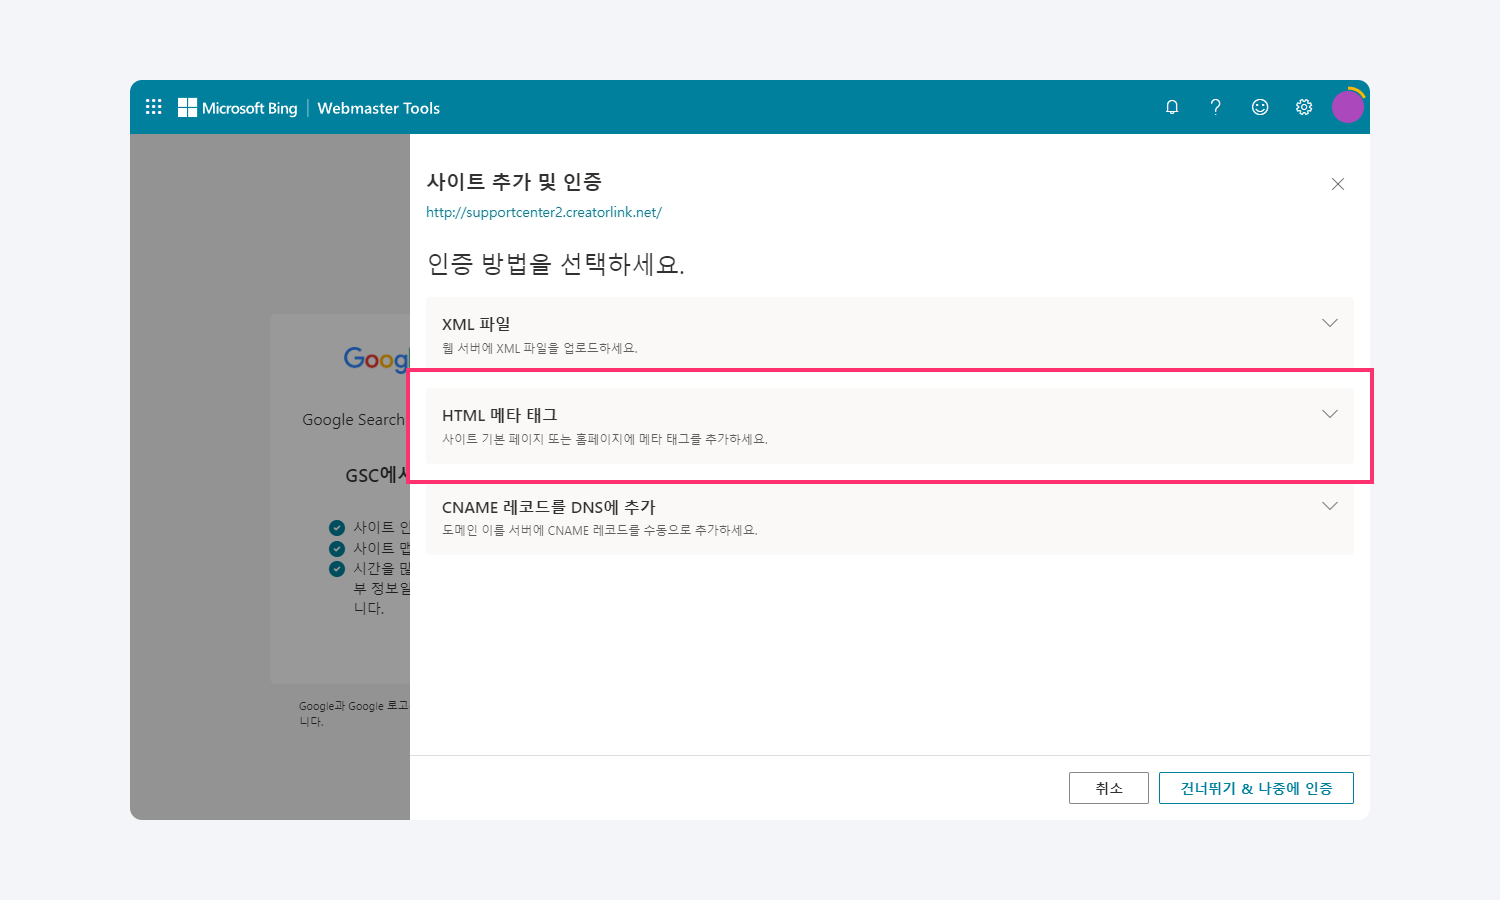Viewport: 1500px width, 900px height.
Task: Open the notifications bell
Action: pos(1172,107)
